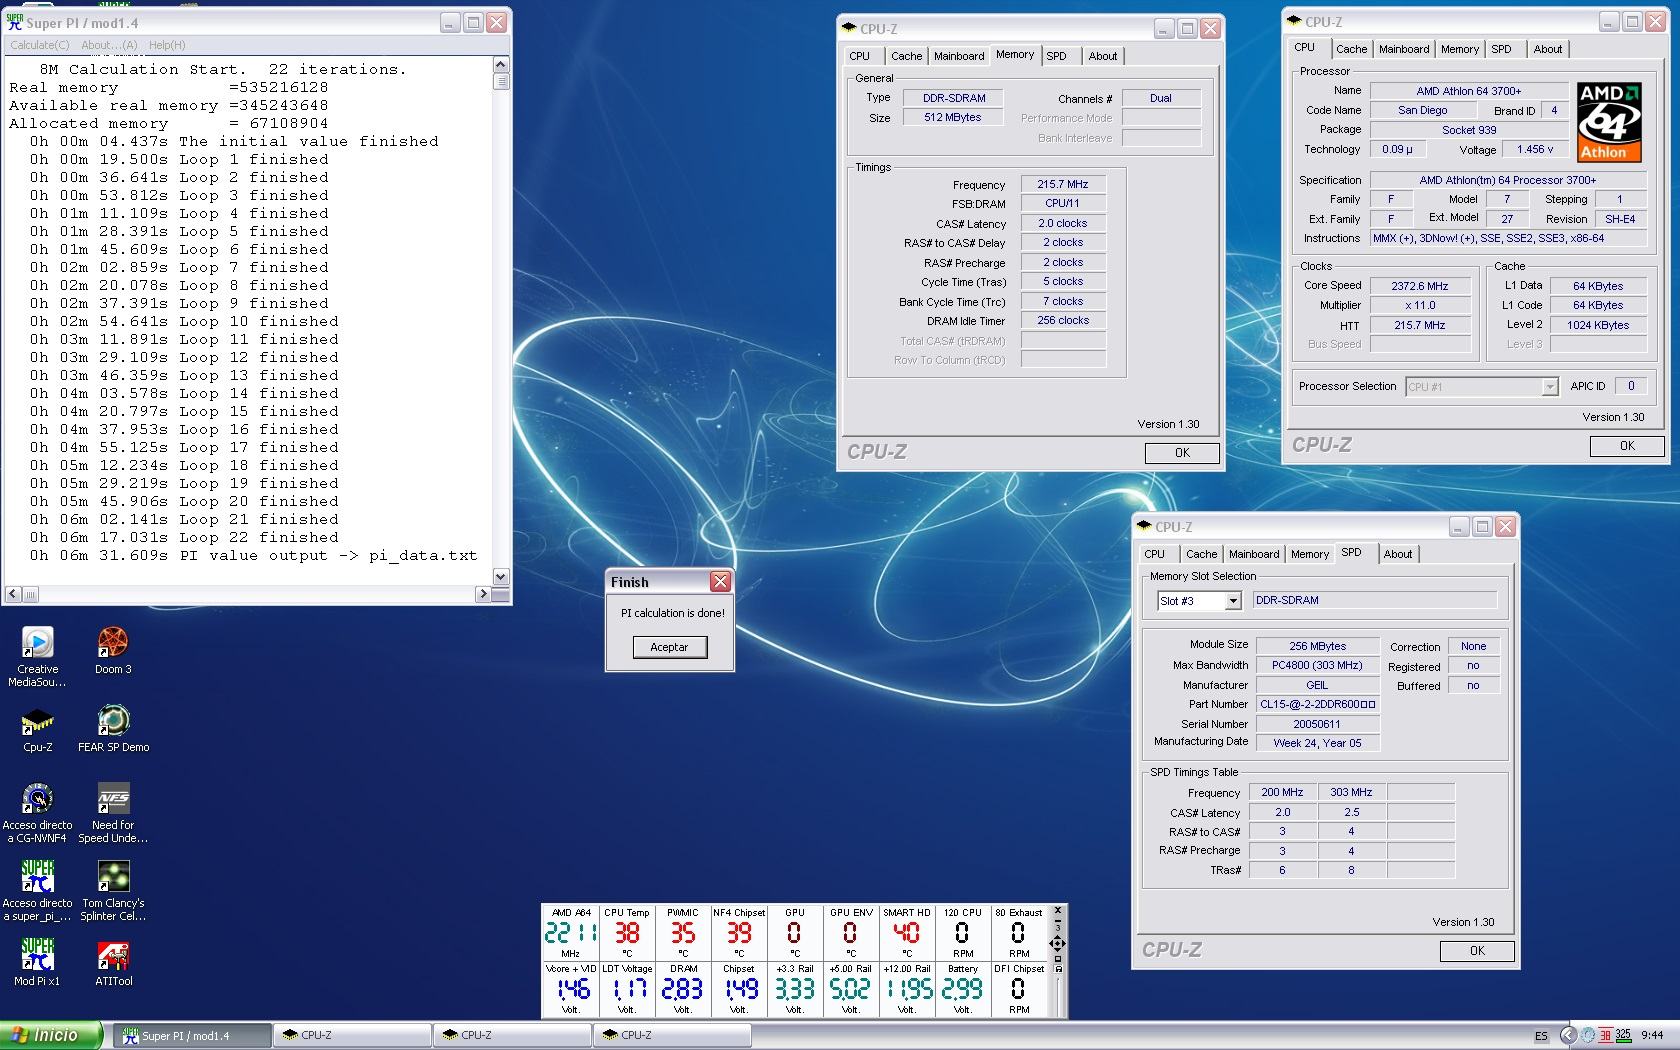Switch to the Mainboard tab in memory CPU-Z
The image size is (1680, 1050).
(958, 56)
